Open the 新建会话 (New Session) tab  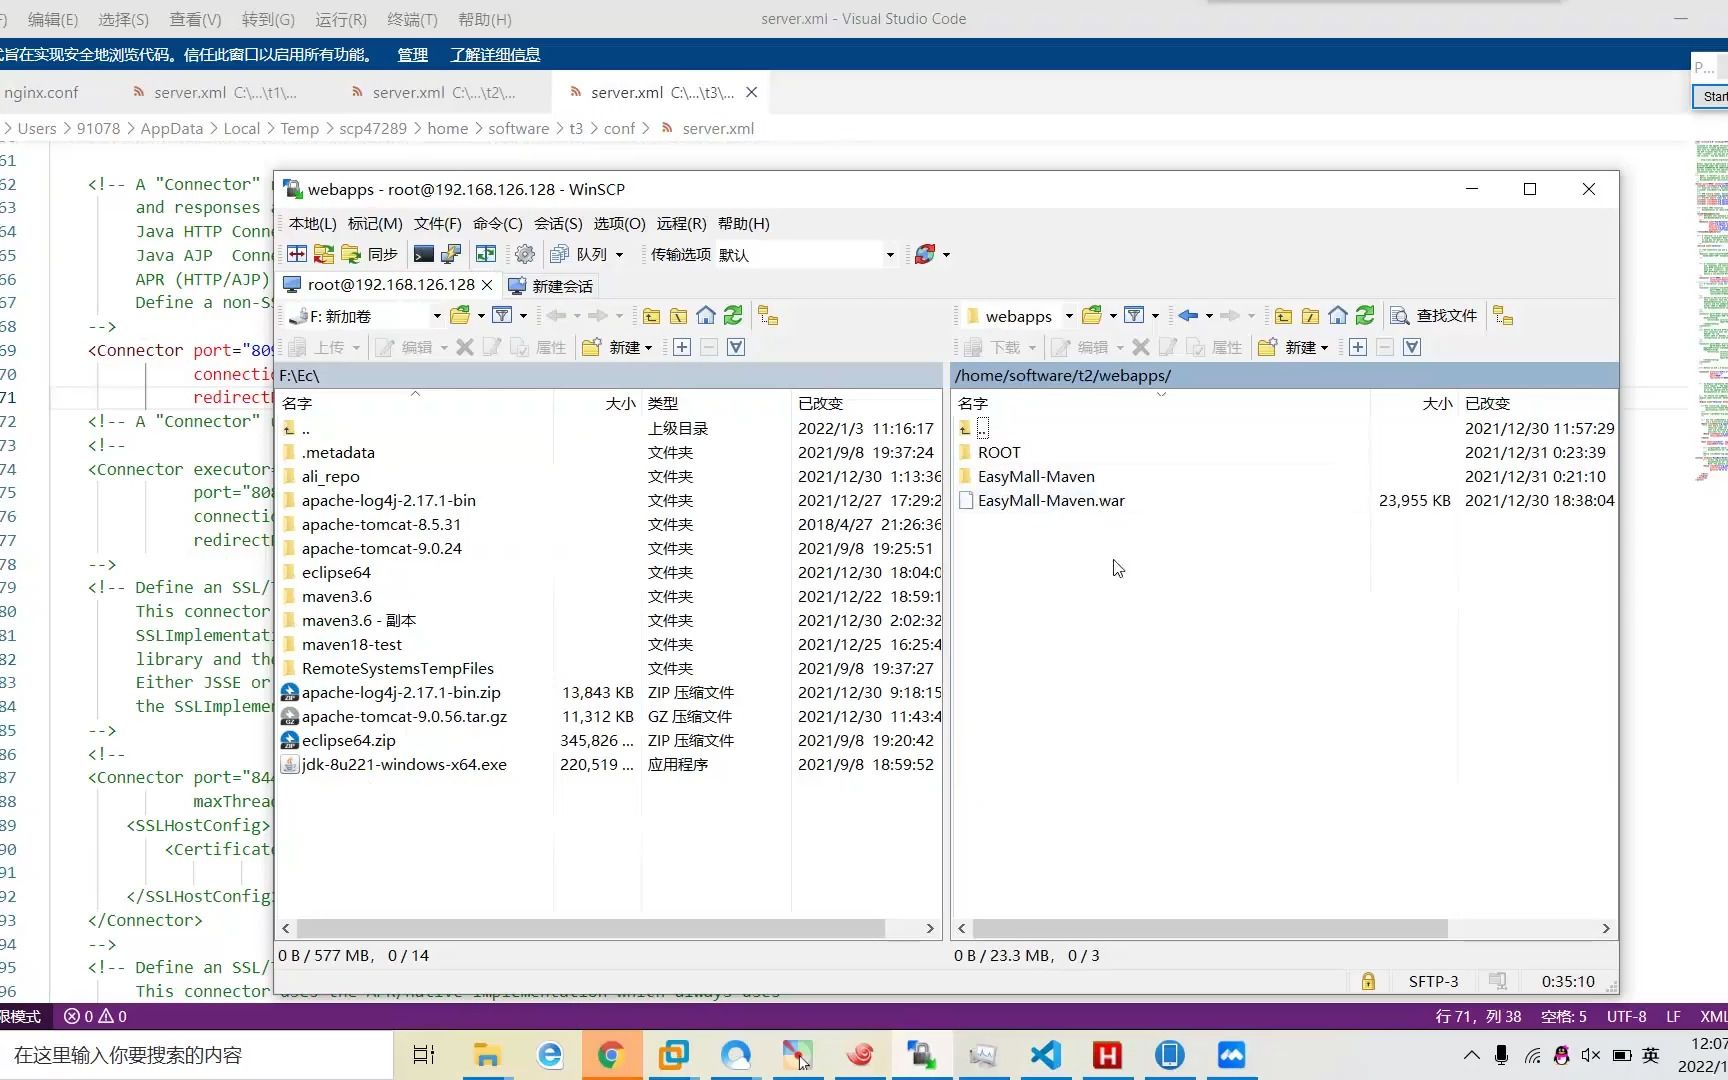[x=551, y=285]
